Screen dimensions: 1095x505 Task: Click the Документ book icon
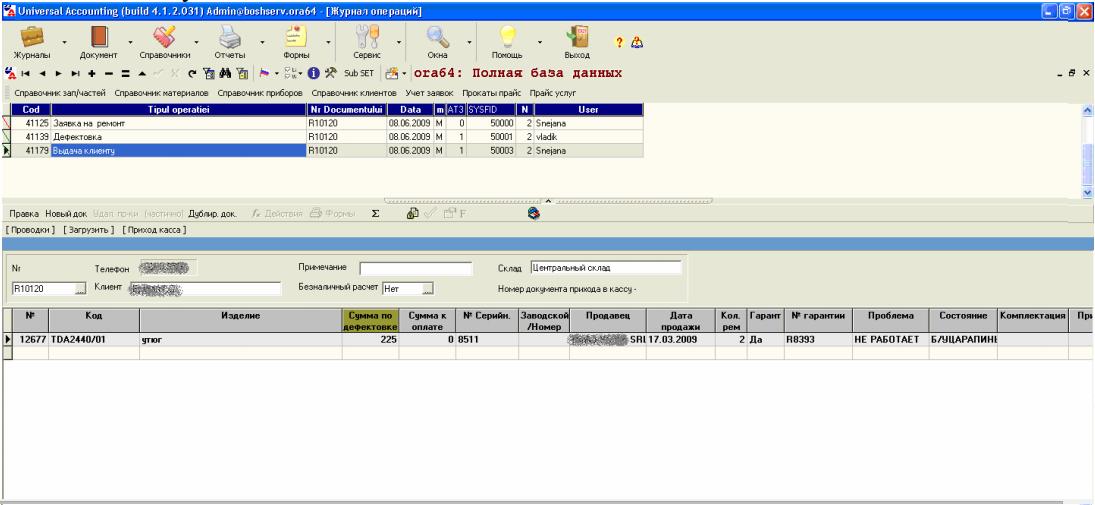pyautogui.click(x=98, y=37)
